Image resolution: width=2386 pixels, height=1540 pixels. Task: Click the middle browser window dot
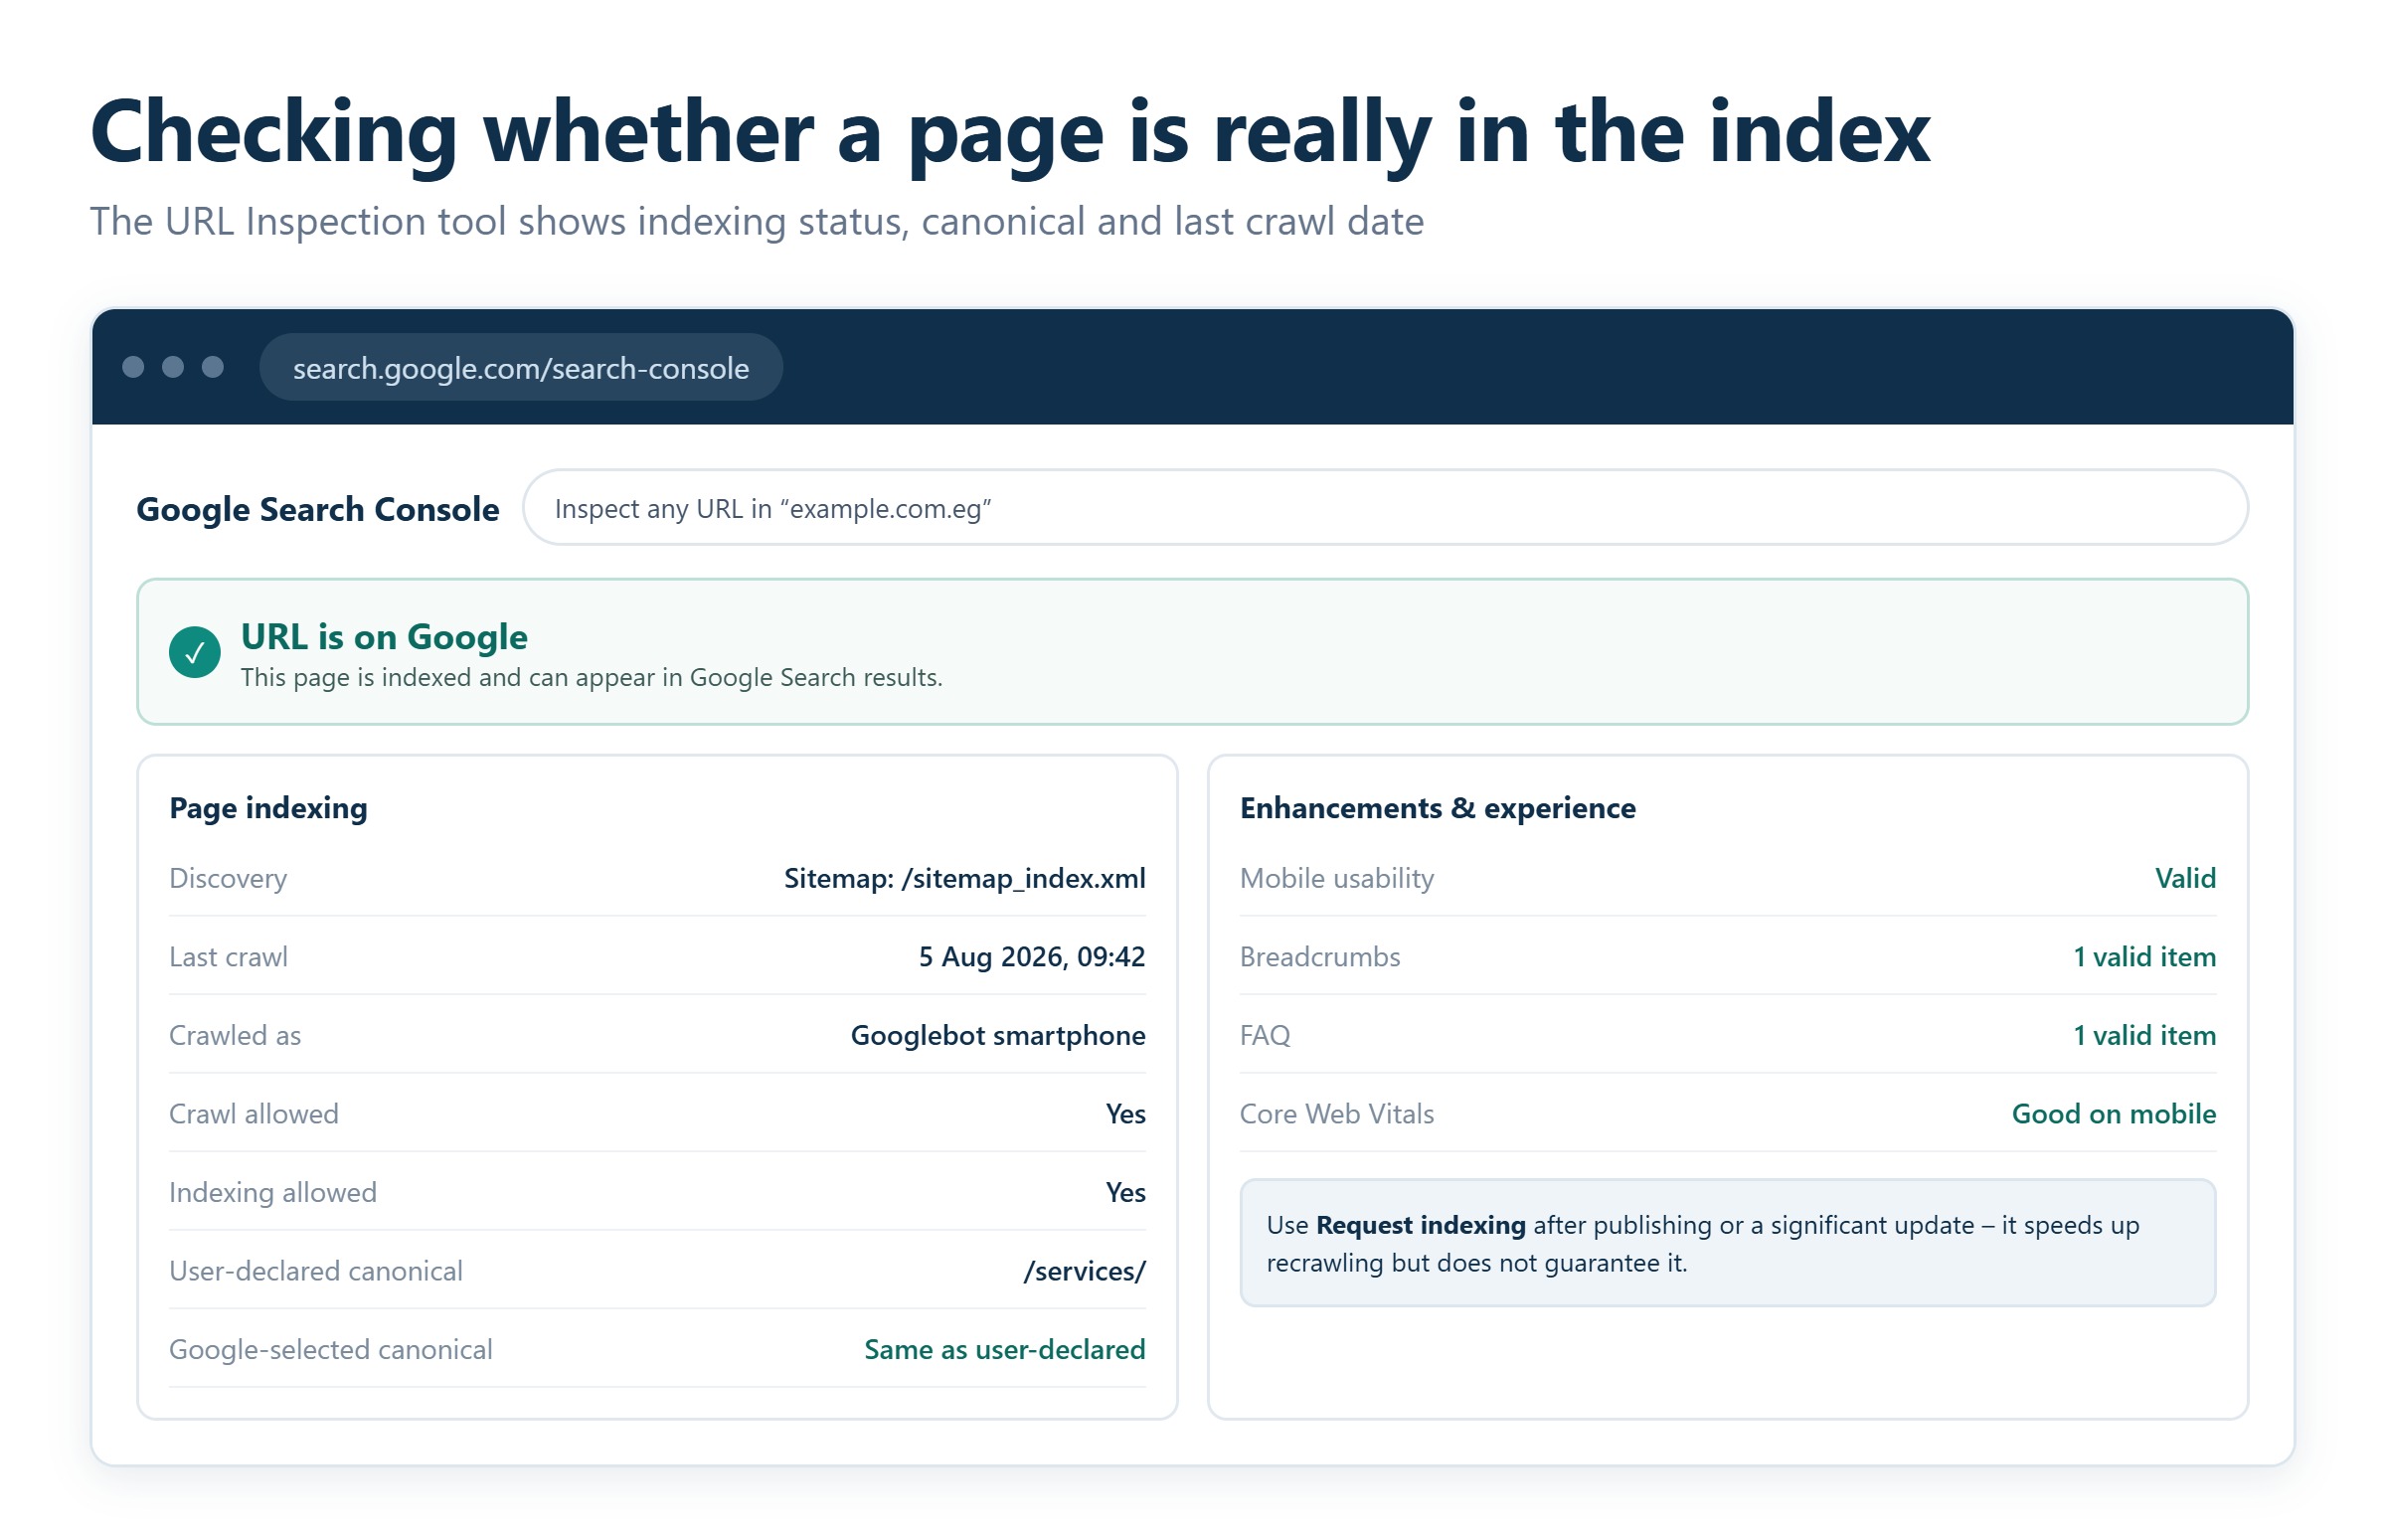pos(173,367)
